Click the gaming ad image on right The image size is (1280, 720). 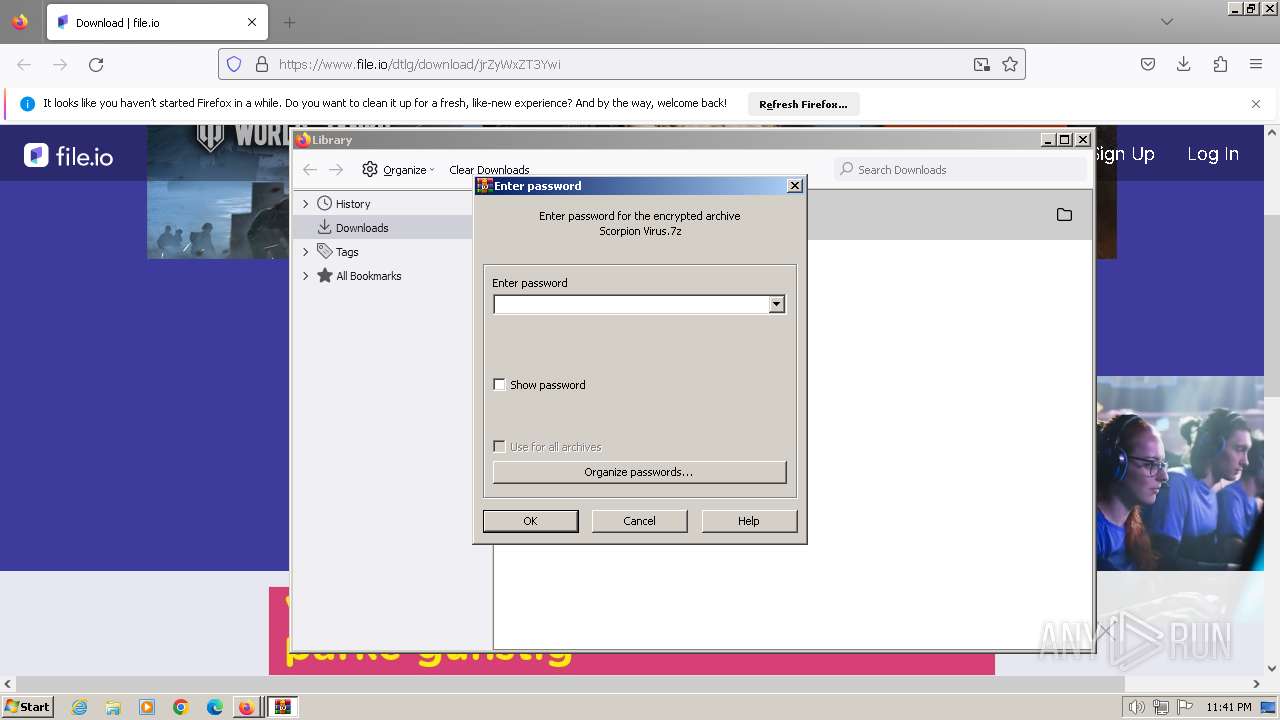click(x=1180, y=473)
